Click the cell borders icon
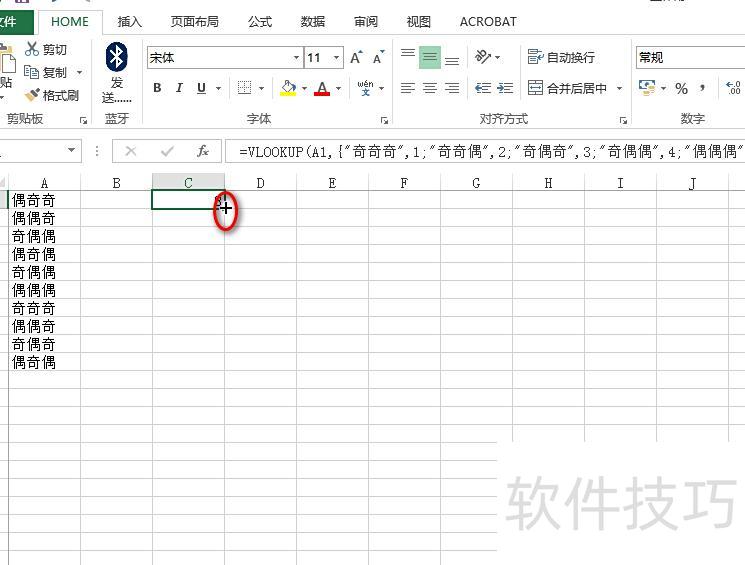 (244, 88)
